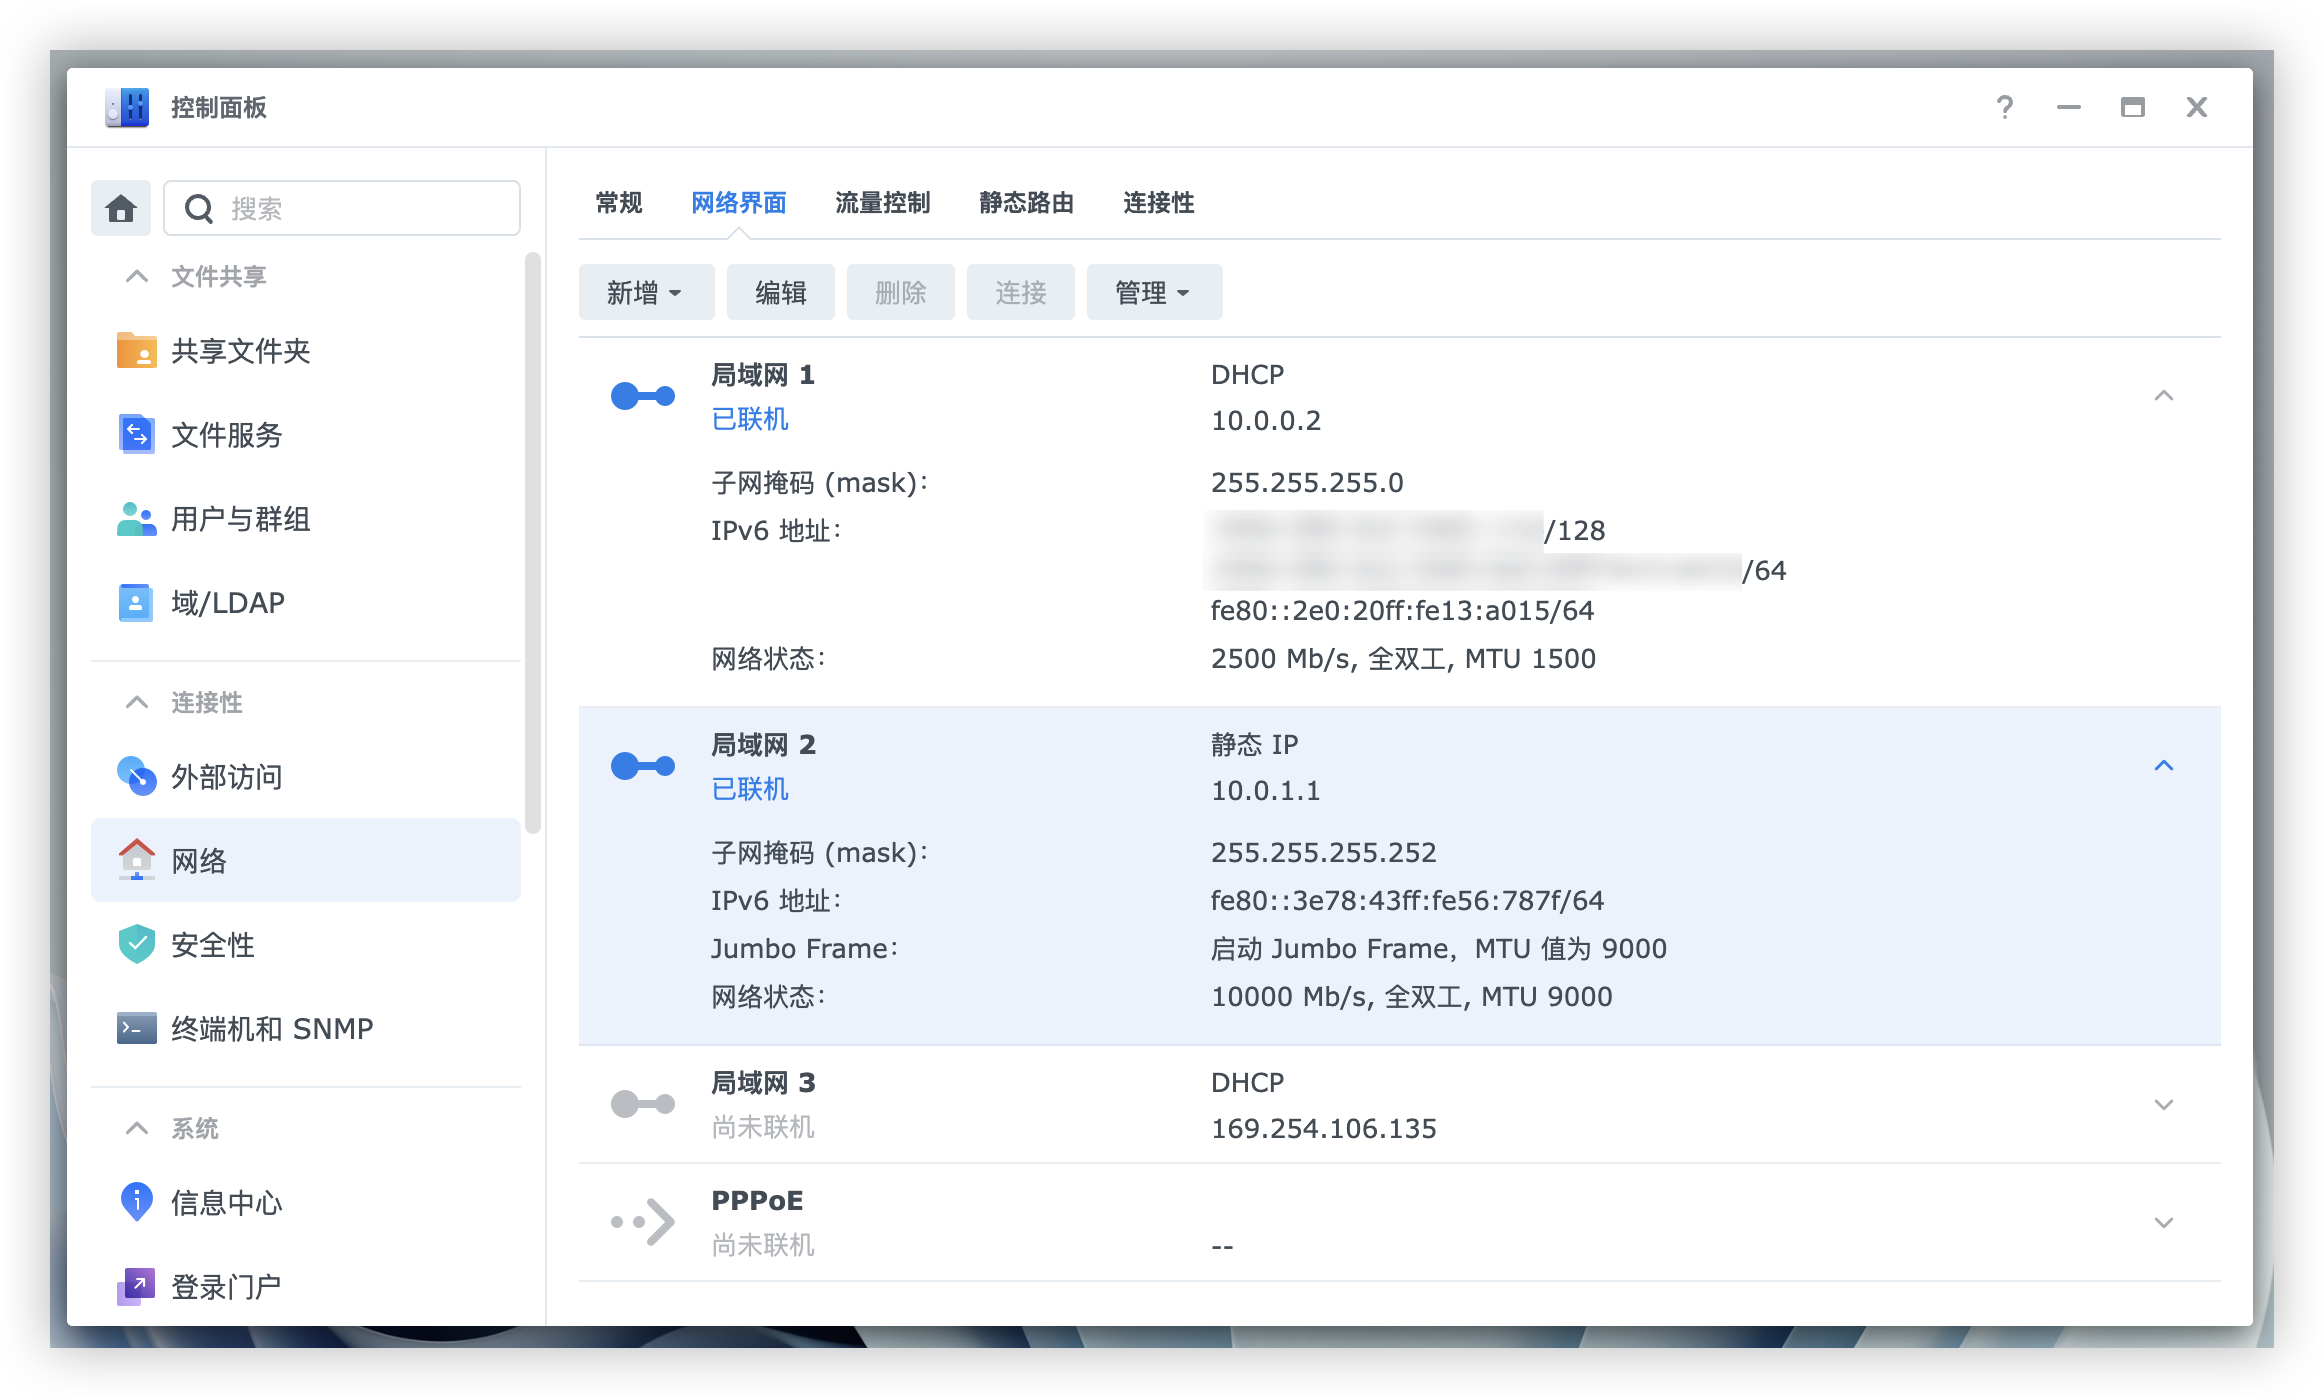This screenshot has height=1398, width=2324.
Task: Click the 编辑 button
Action: (x=781, y=292)
